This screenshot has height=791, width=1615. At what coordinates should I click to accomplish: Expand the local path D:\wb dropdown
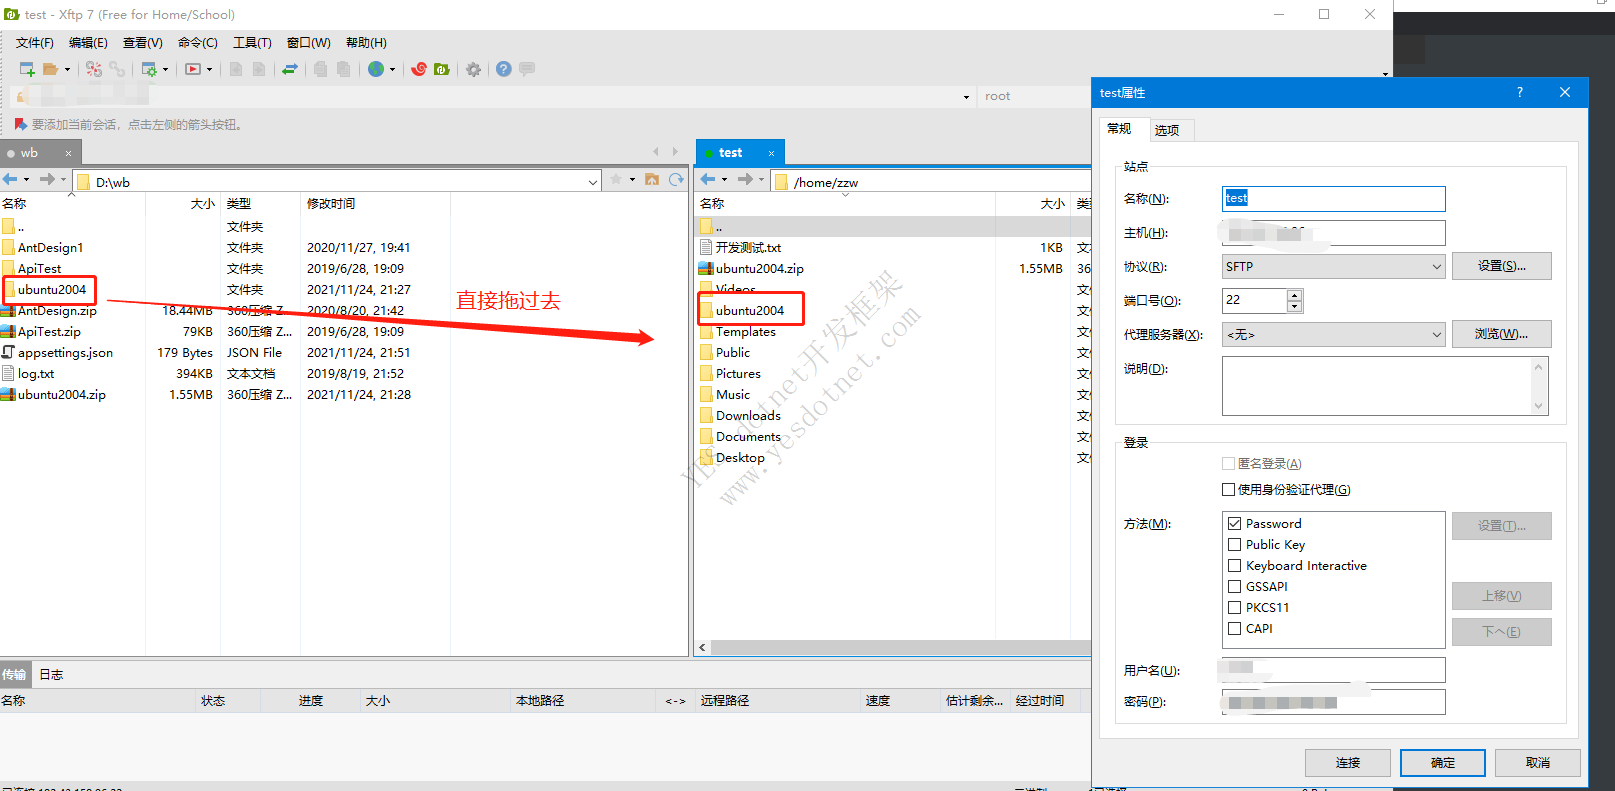(x=593, y=182)
